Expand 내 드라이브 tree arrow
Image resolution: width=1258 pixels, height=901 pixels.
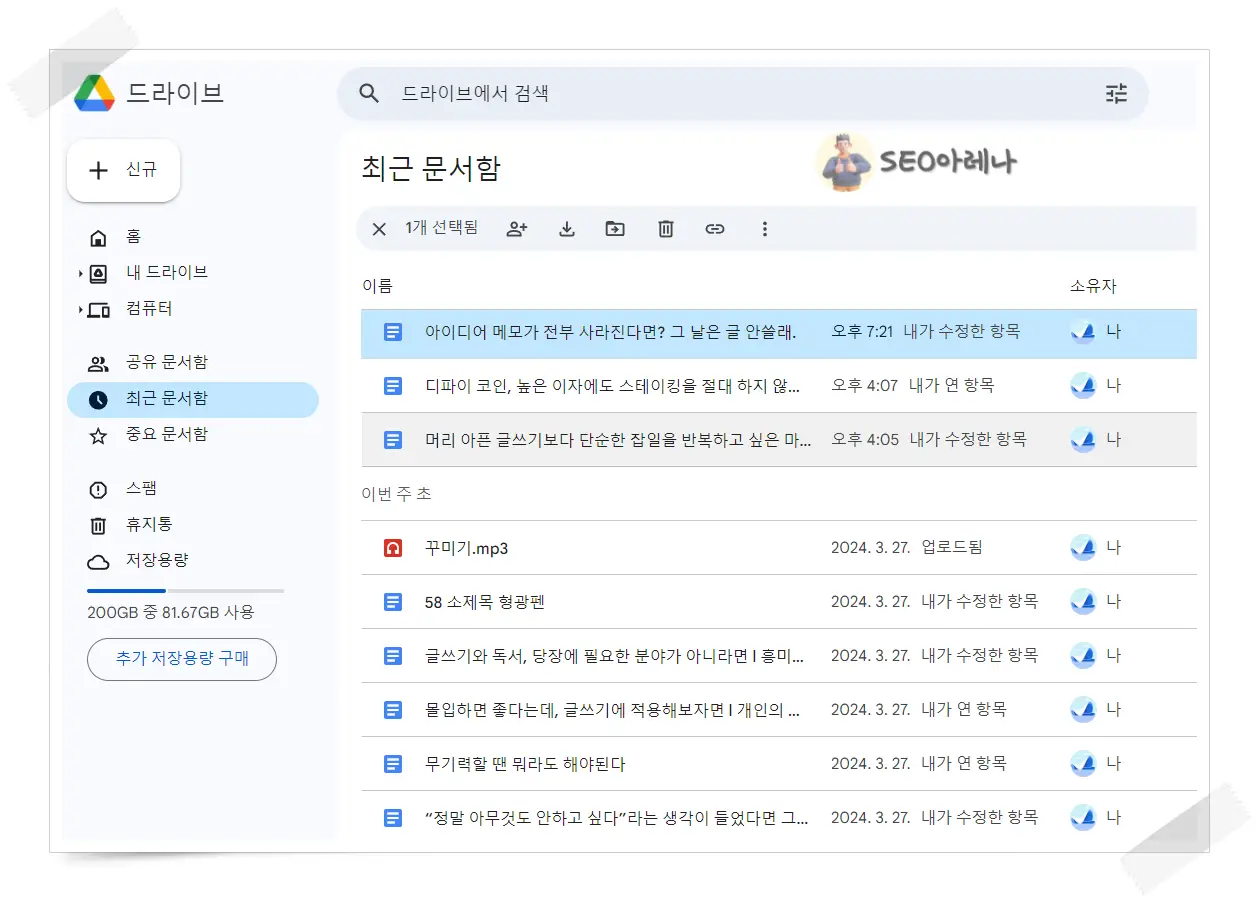80,273
